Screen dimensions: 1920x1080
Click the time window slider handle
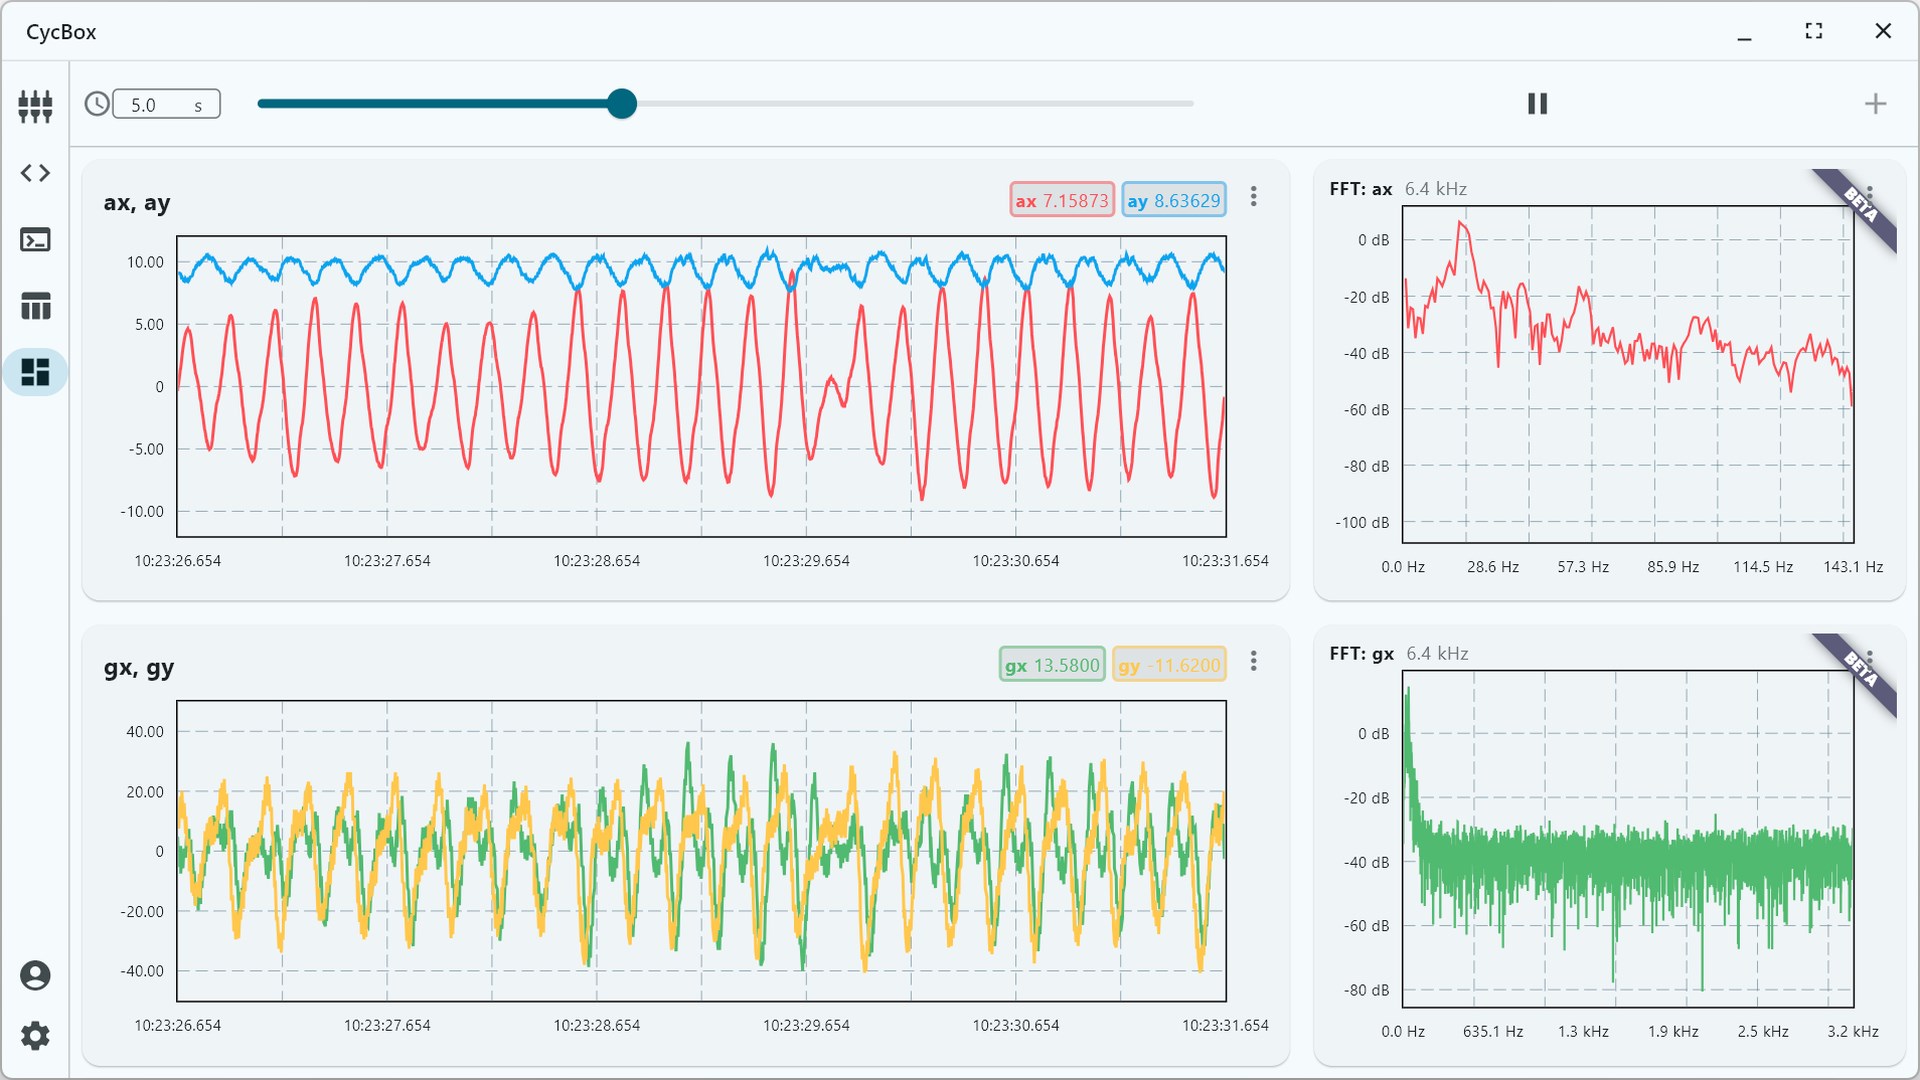[622, 104]
